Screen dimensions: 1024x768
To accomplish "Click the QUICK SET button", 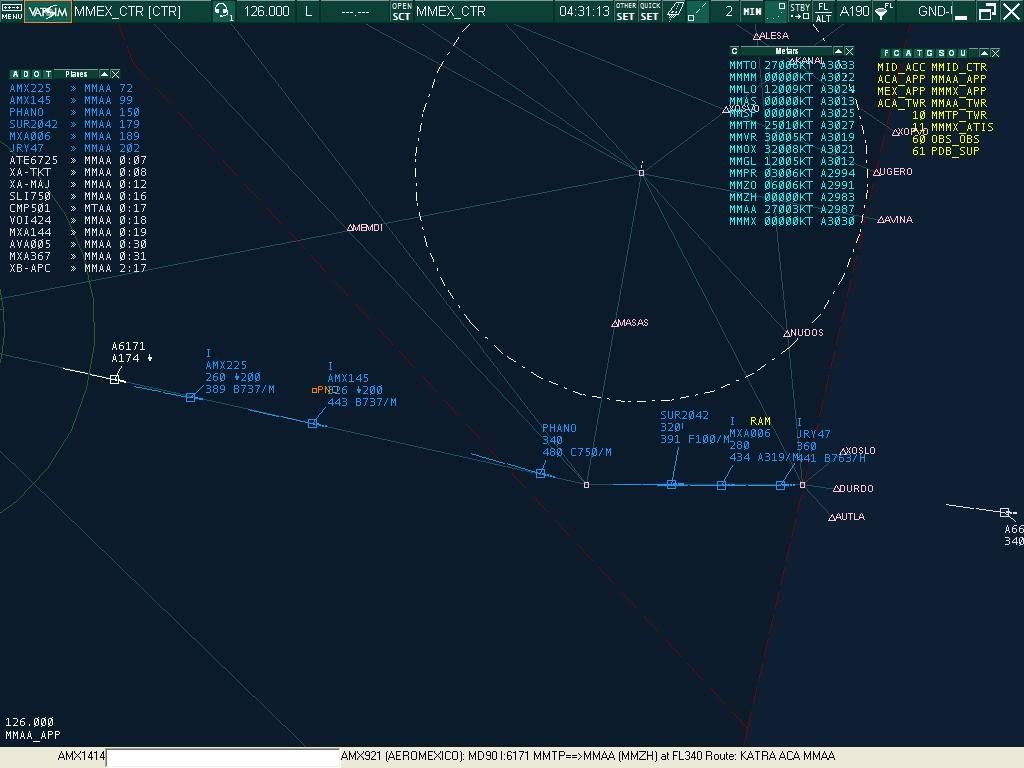I will 650,12.
